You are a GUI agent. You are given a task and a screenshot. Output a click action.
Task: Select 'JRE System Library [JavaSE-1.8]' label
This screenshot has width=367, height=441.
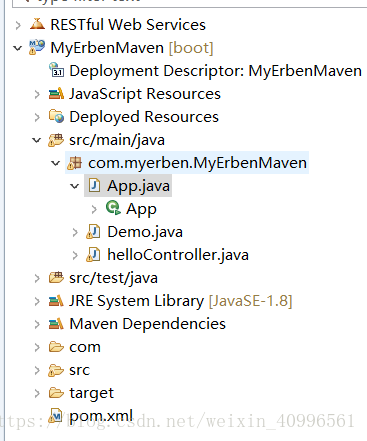click(181, 301)
